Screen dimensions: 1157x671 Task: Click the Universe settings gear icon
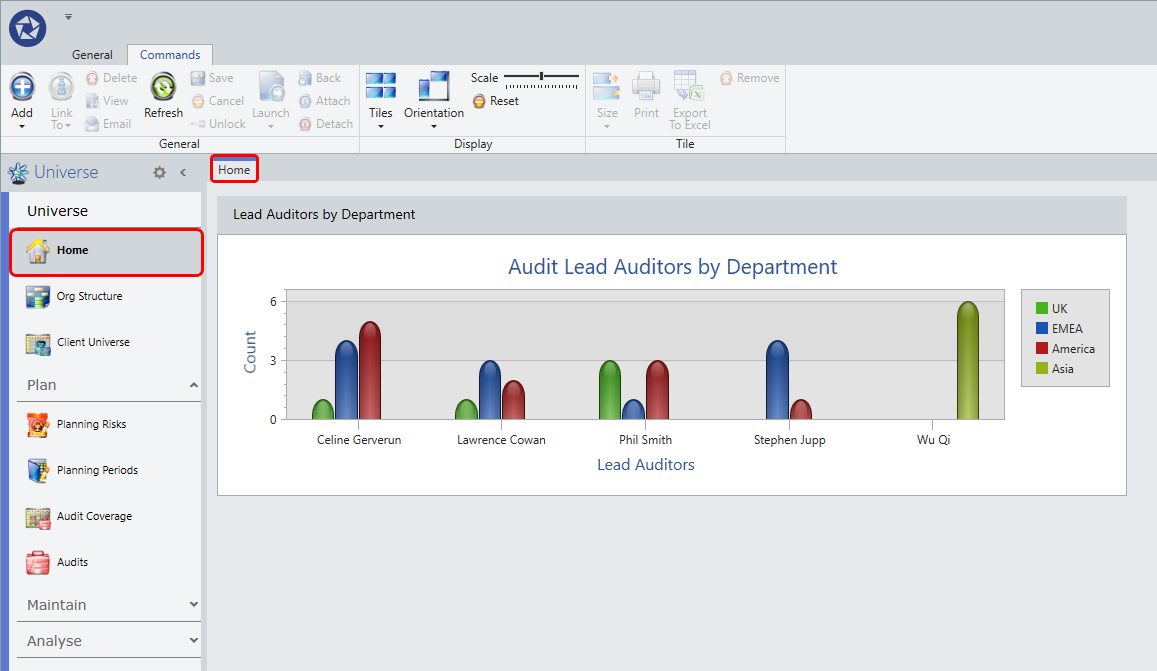pyautogui.click(x=159, y=172)
